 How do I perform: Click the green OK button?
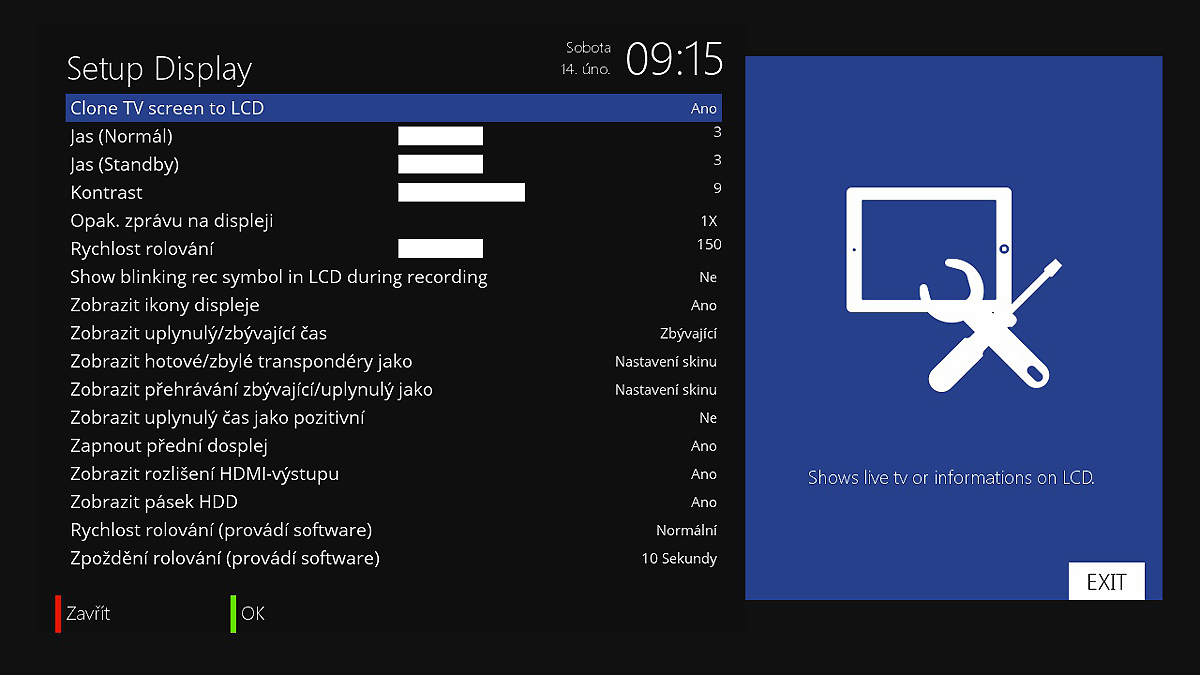coord(248,613)
